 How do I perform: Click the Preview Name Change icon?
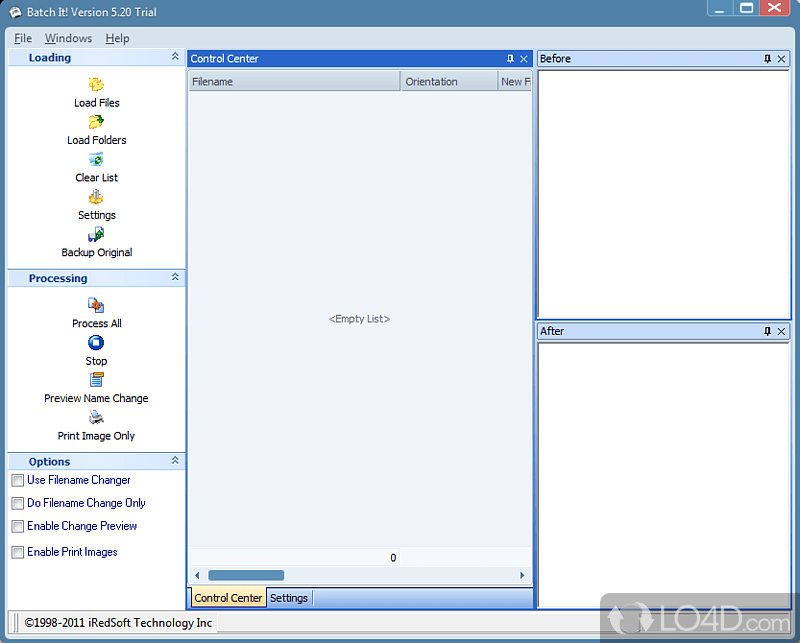[x=96, y=380]
